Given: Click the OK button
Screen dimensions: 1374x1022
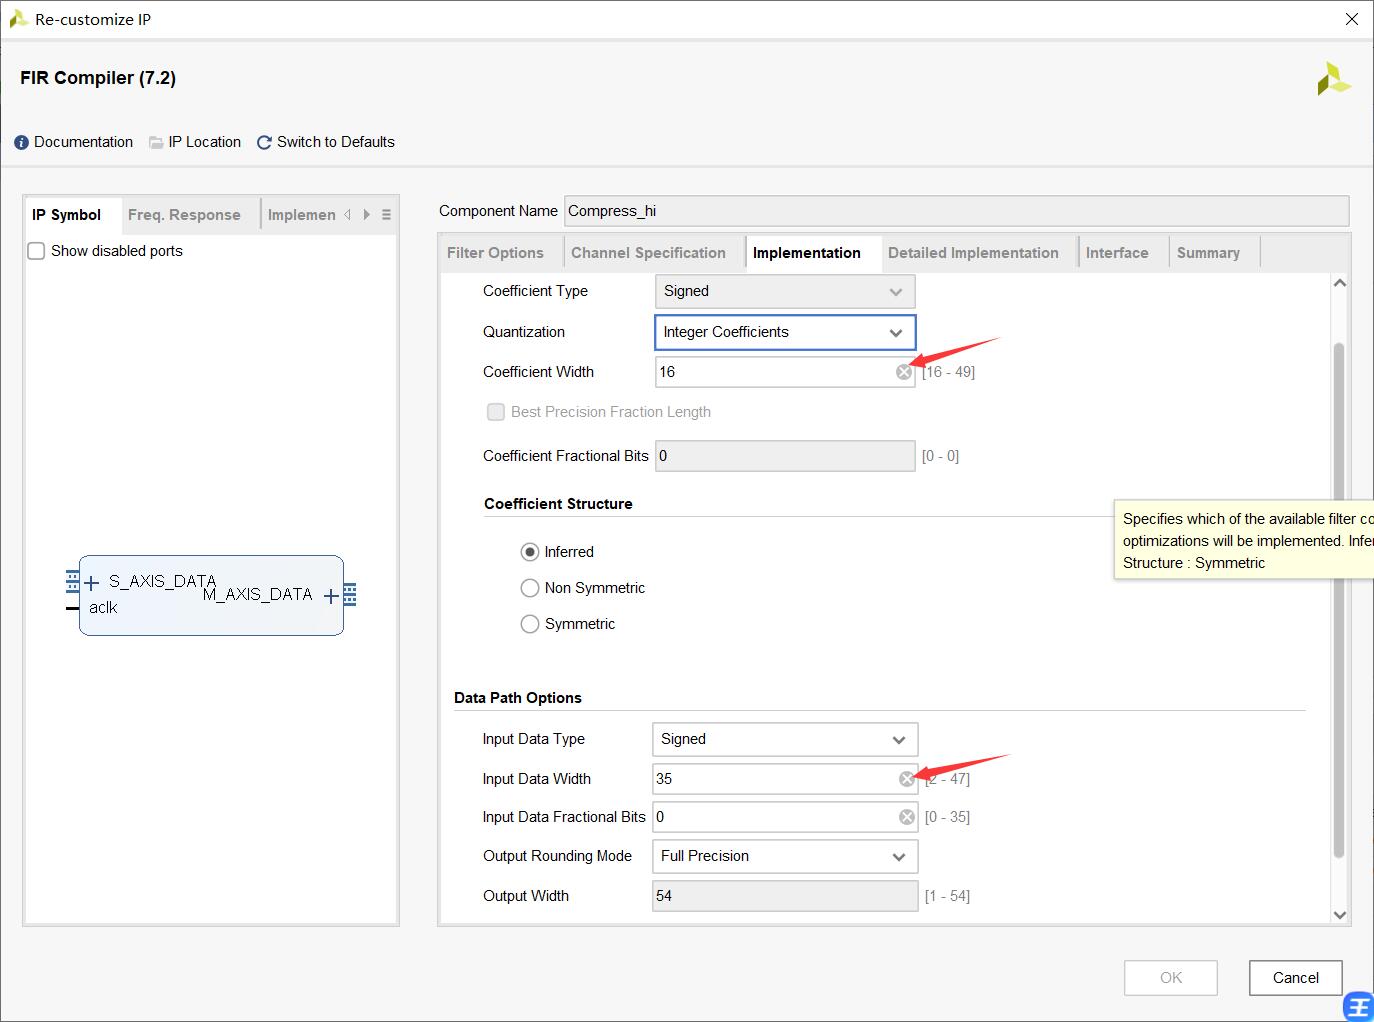Looking at the screenshot, I should (x=1171, y=978).
